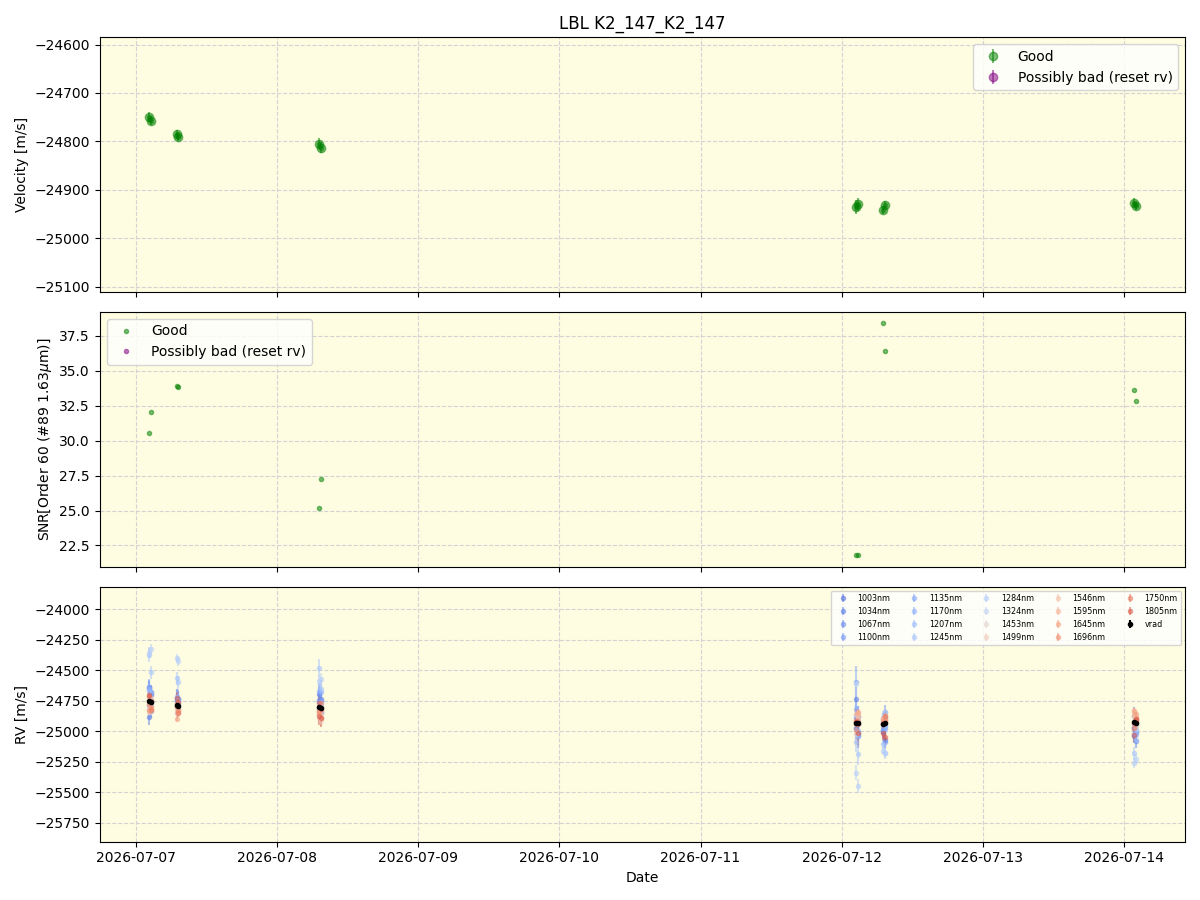Viewport: 1200px width, 900px height.
Task: Click the RV [m/s] axis label
Action: pos(21,714)
